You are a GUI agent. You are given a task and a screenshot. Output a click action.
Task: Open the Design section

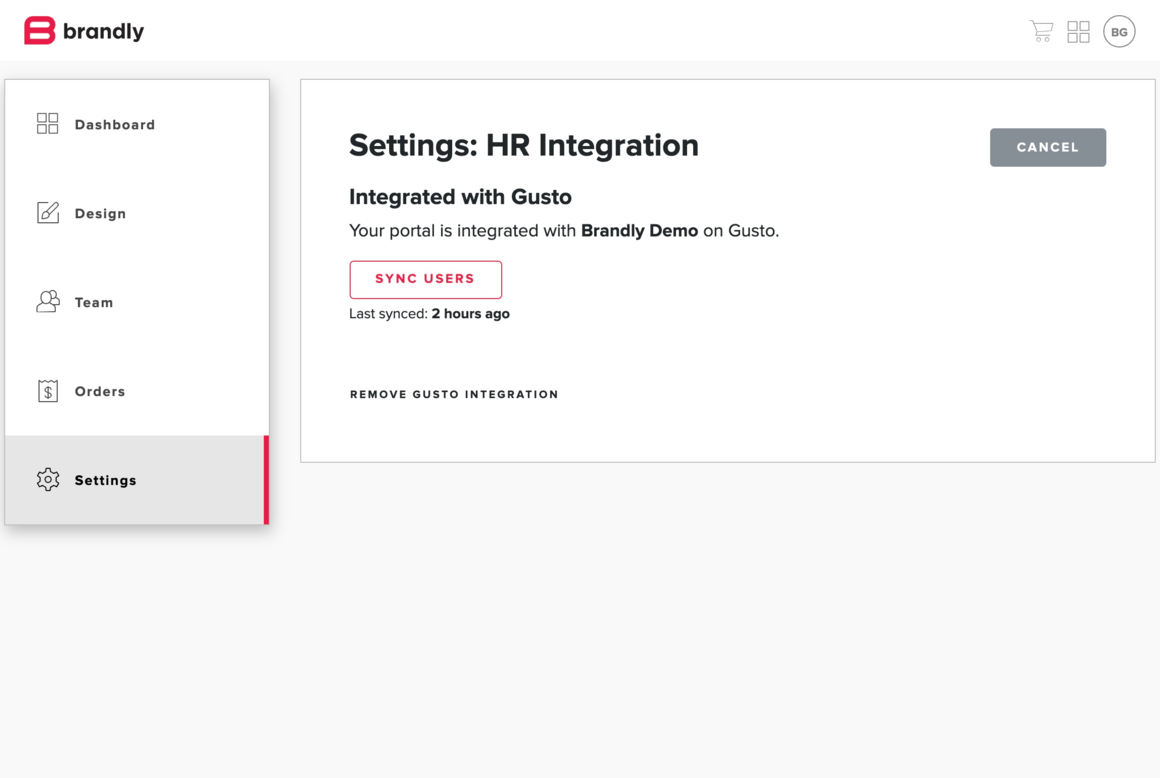(x=137, y=213)
